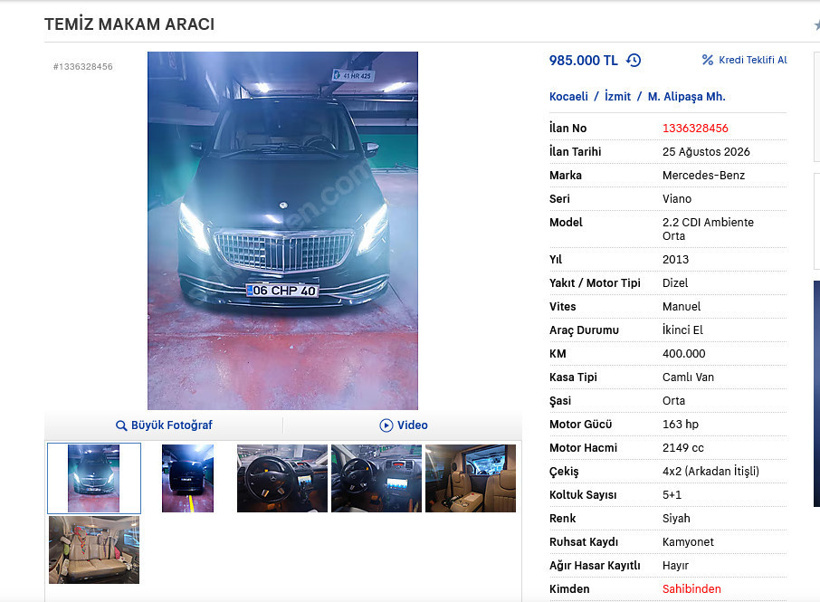The height and width of the screenshot is (602, 820).
Task: Click the 2.2 CDI Ambiente Orta model value
Action: (708, 229)
